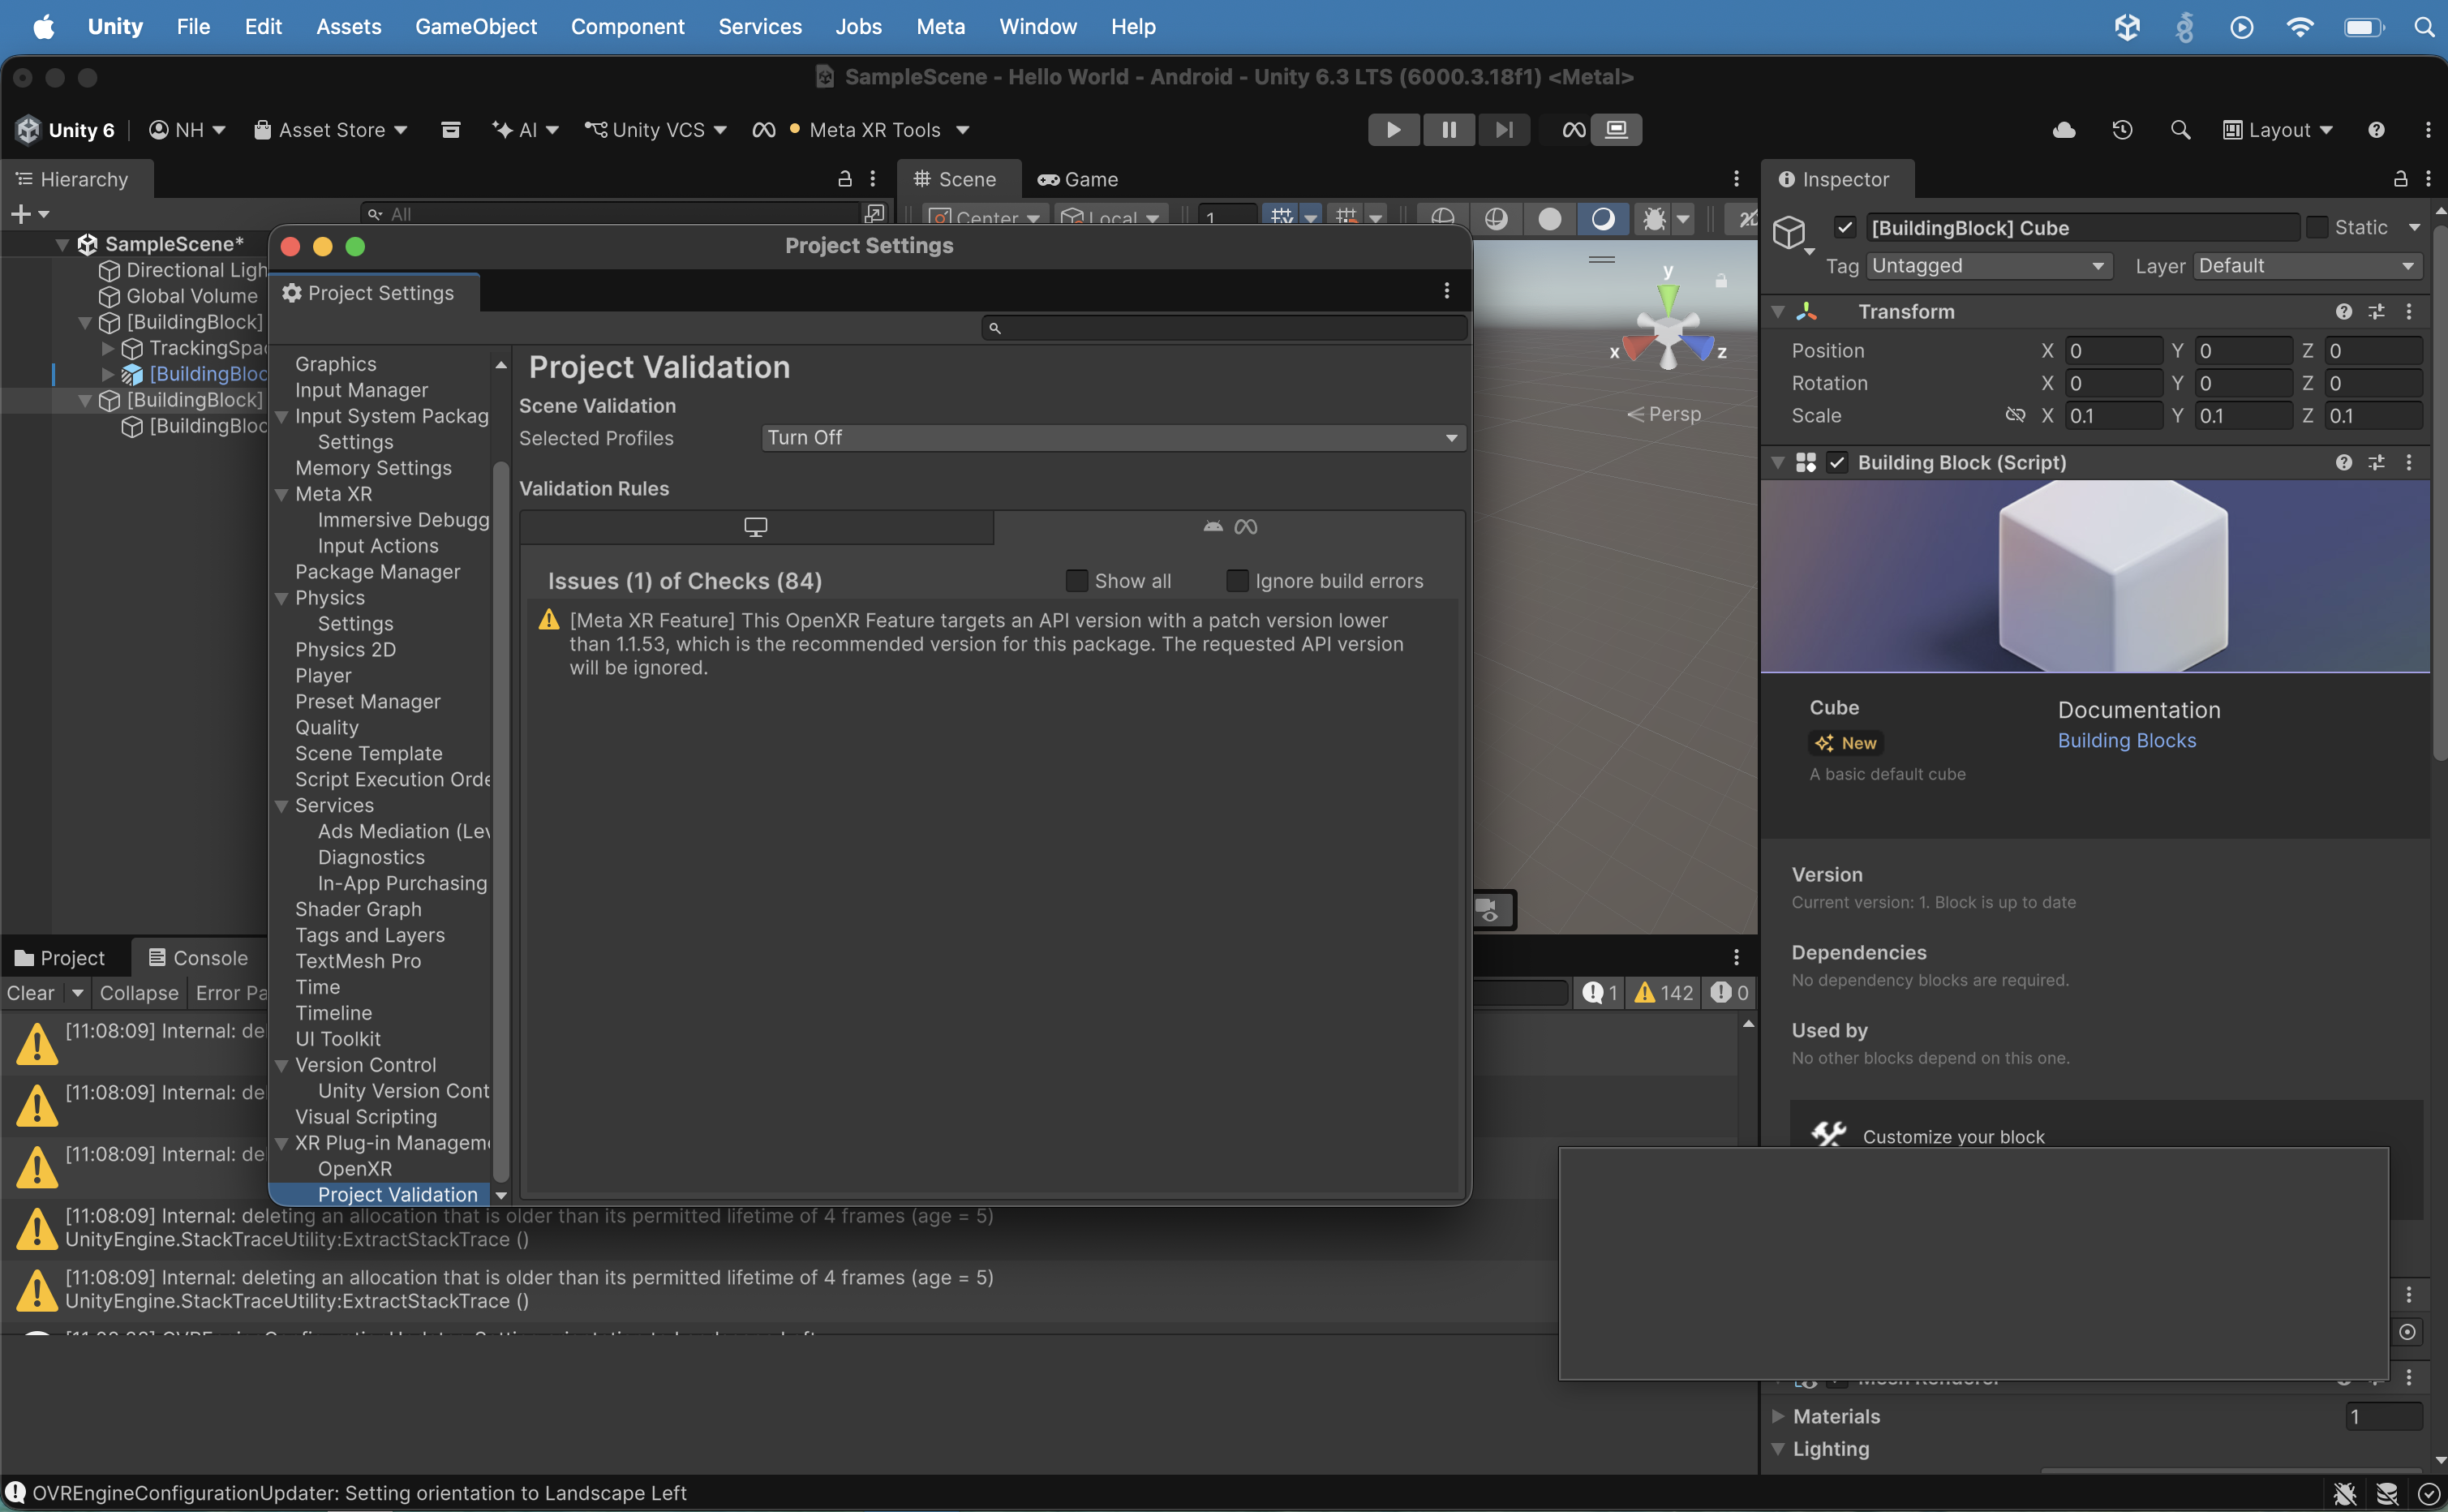The height and width of the screenshot is (1512, 2448).
Task: Toggle console warnings filter showing 142
Action: click(1663, 993)
